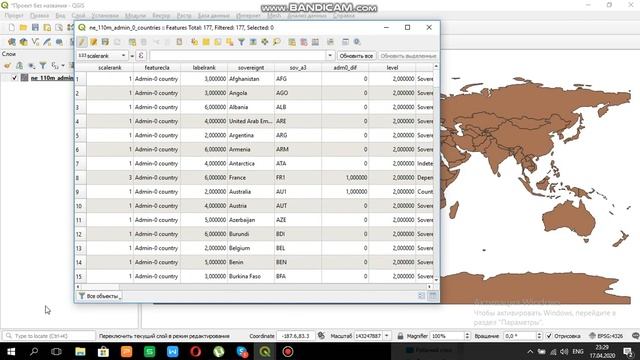Click Type to locate search box
Screen dimensions: 640x360
point(49,336)
